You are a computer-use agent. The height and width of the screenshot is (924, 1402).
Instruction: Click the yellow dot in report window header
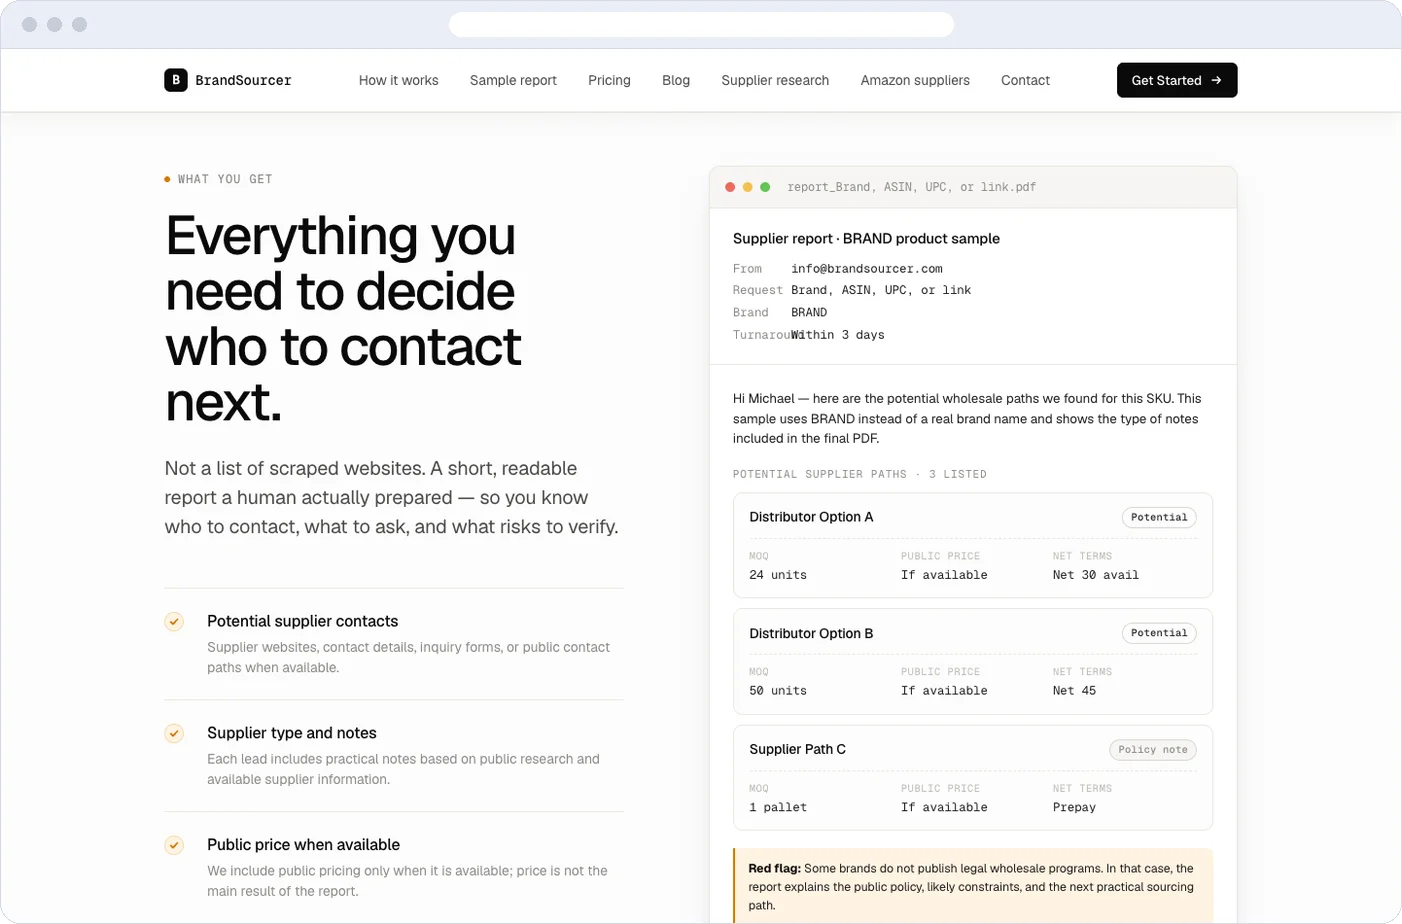point(747,187)
